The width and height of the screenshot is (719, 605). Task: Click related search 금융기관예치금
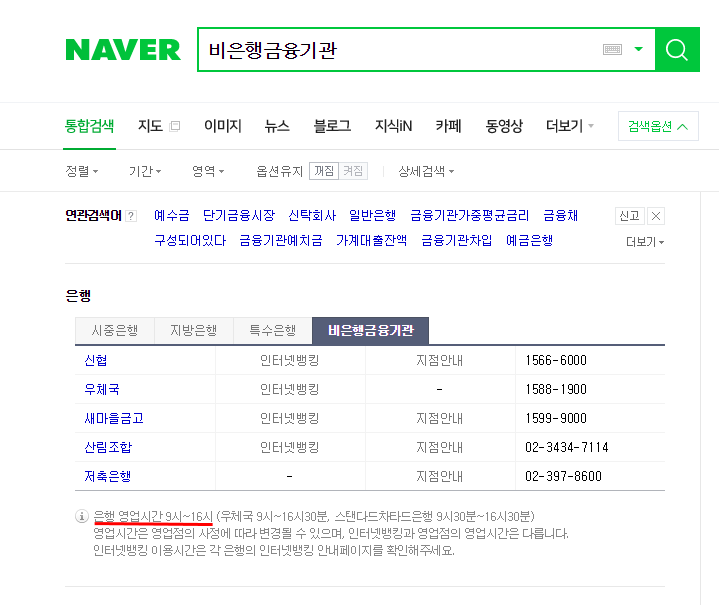coord(281,240)
